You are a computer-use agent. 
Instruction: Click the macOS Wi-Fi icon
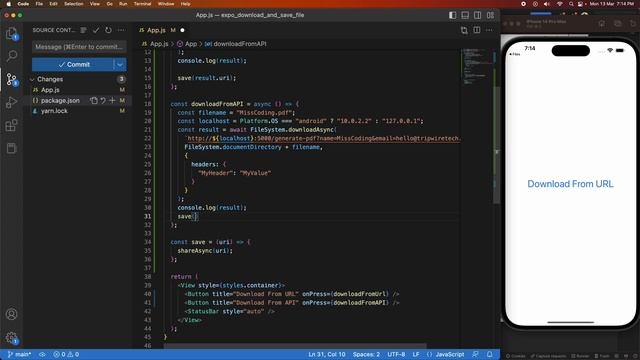pos(560,4)
